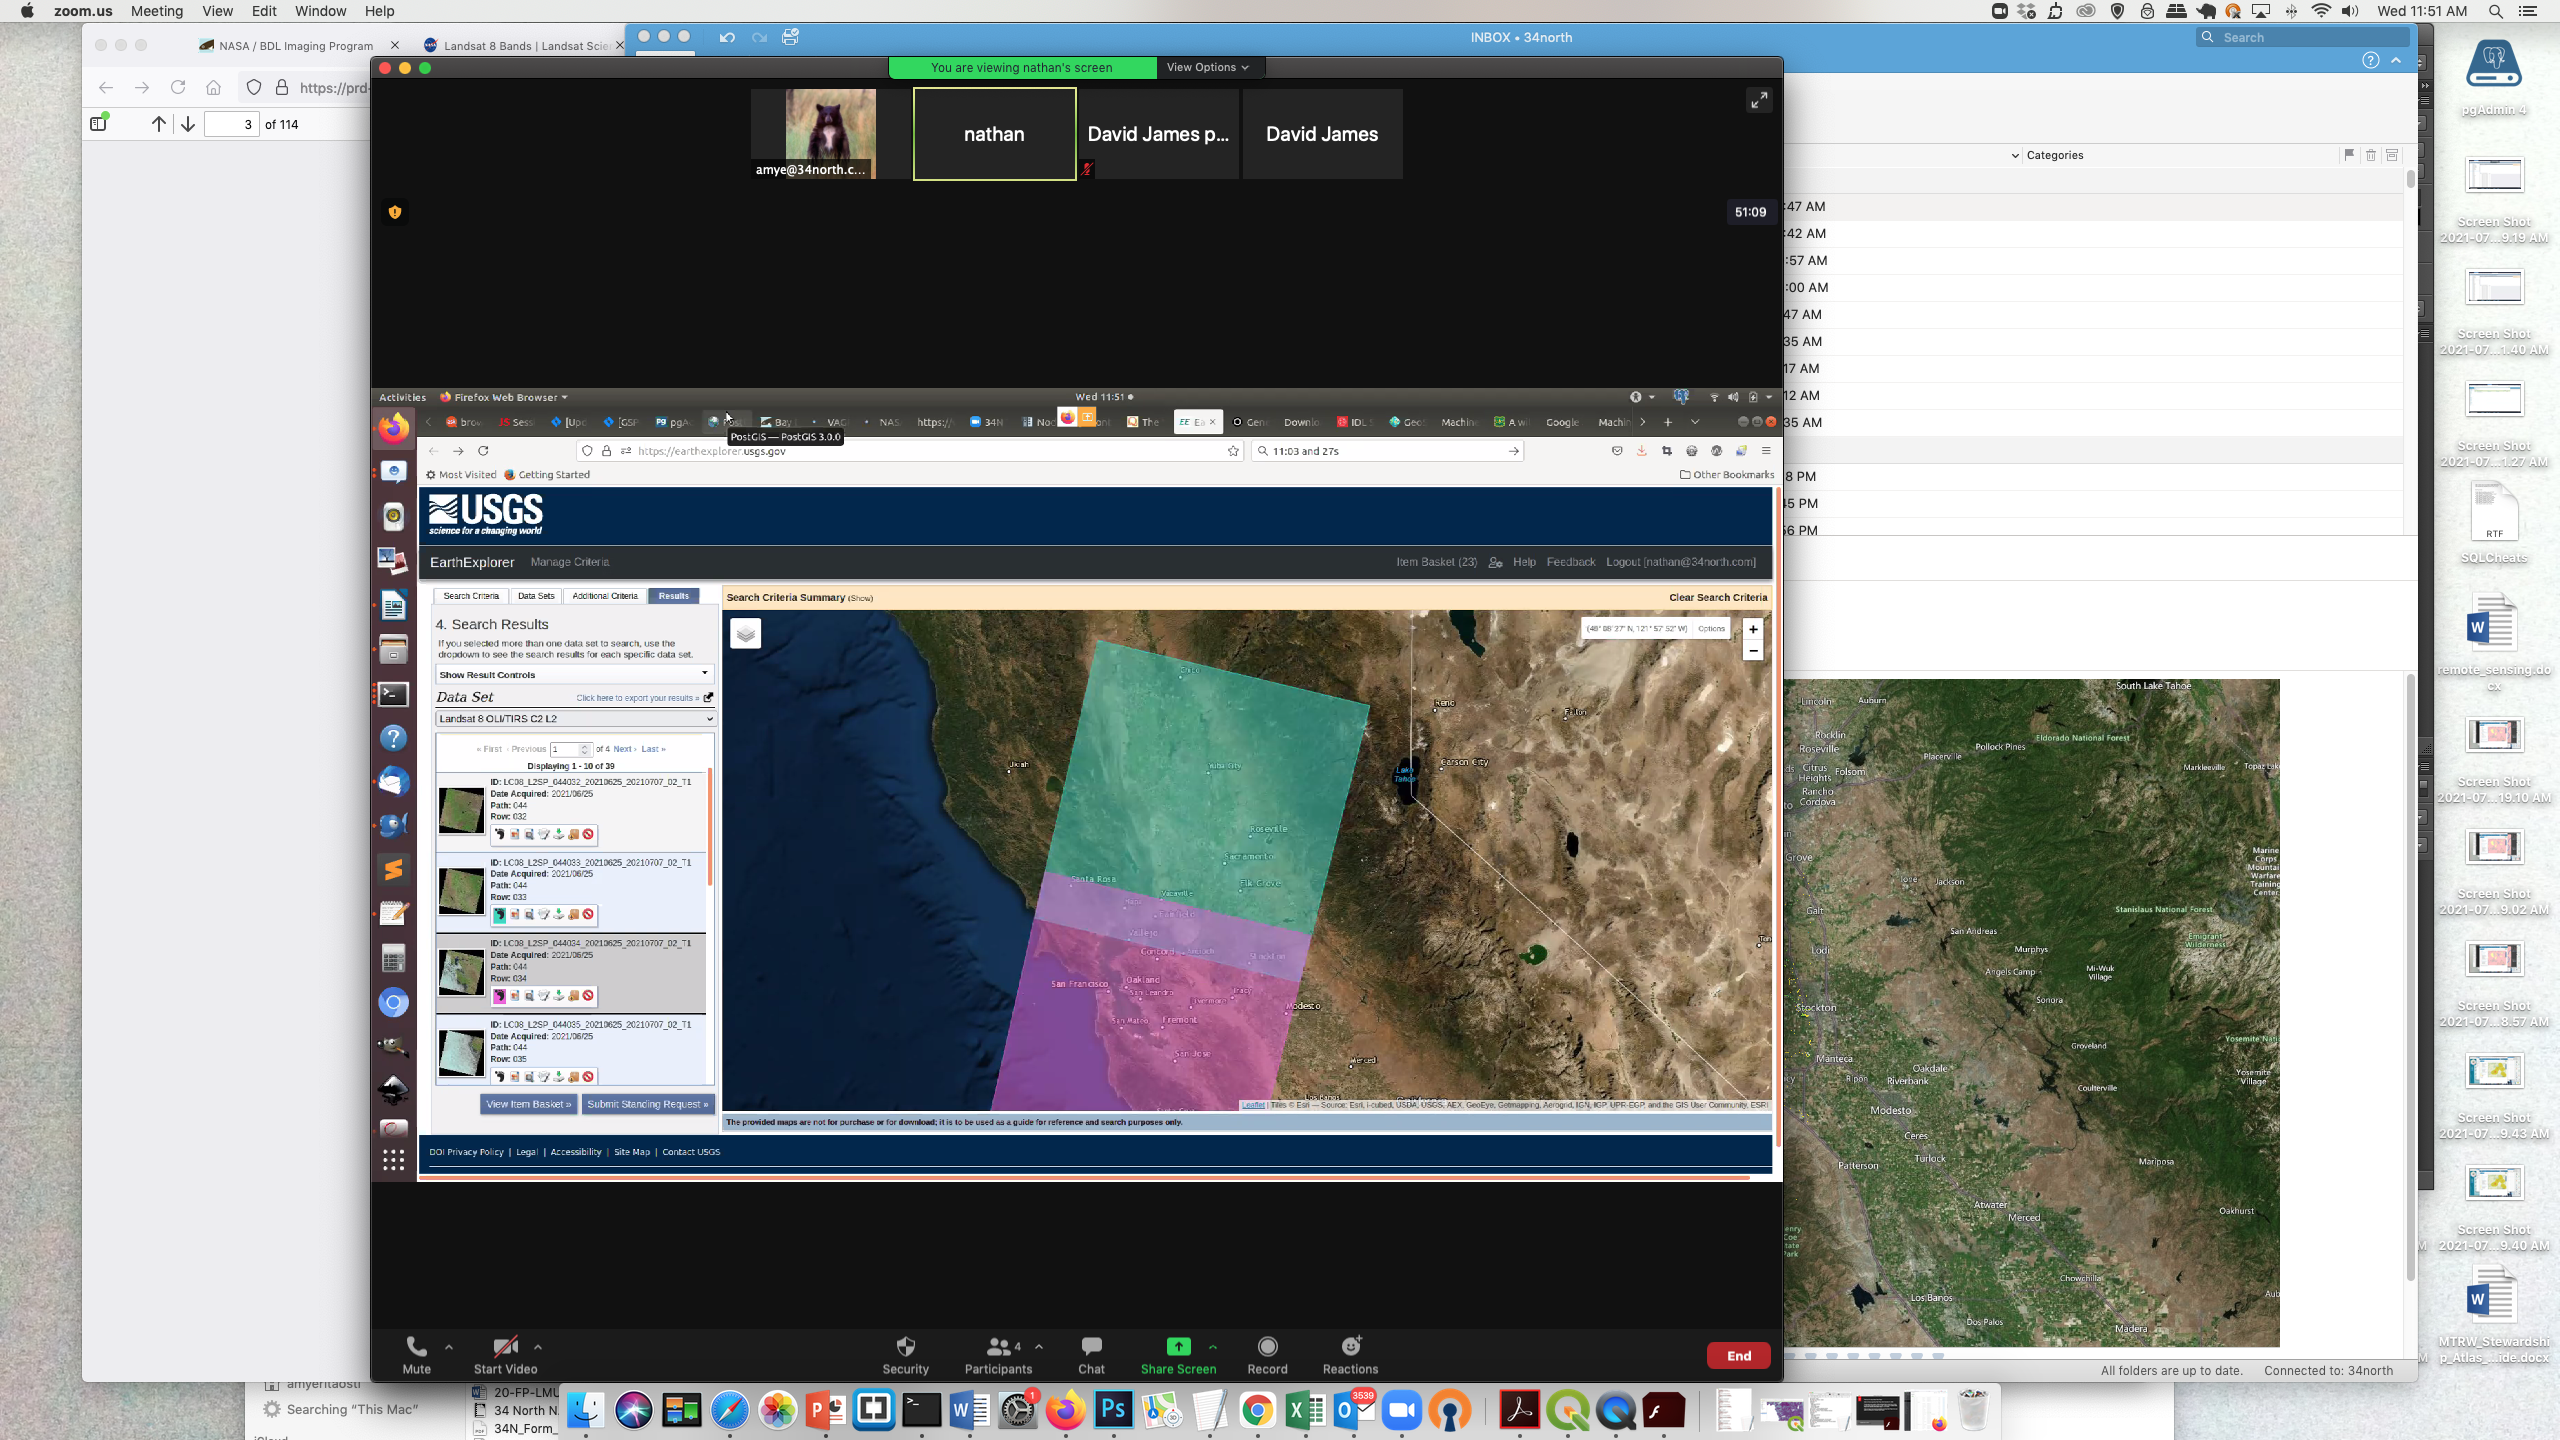This screenshot has height=1440, width=2560.
Task: Exclude Row 034 scene from results
Action: pos(589,996)
